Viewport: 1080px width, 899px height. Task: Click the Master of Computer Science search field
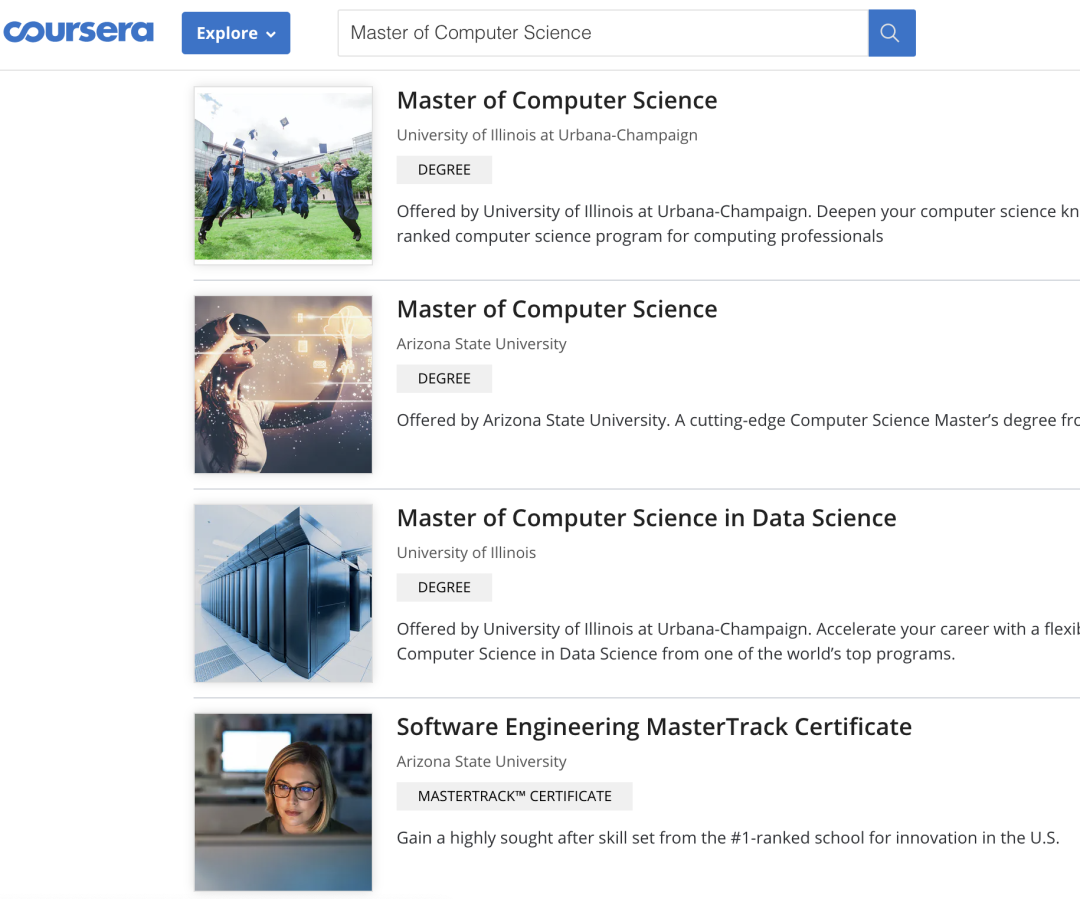pos(603,33)
